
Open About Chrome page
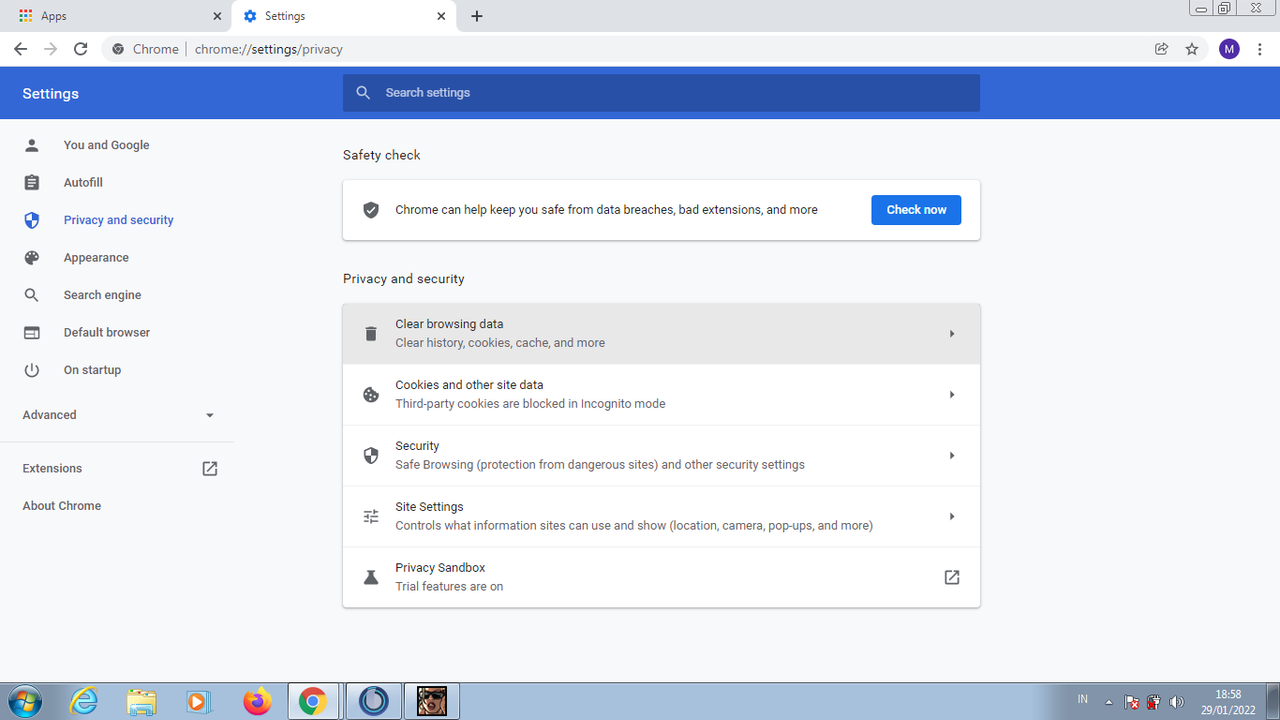pos(62,506)
